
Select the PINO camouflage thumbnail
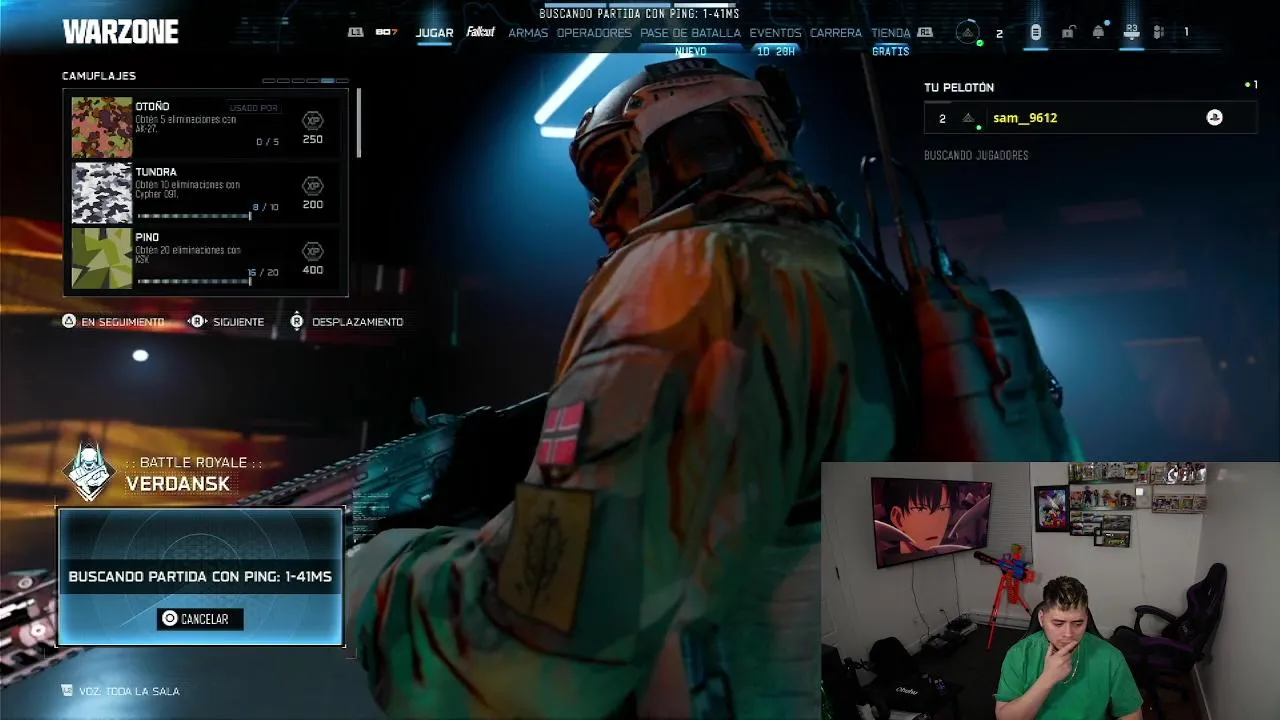[102, 259]
